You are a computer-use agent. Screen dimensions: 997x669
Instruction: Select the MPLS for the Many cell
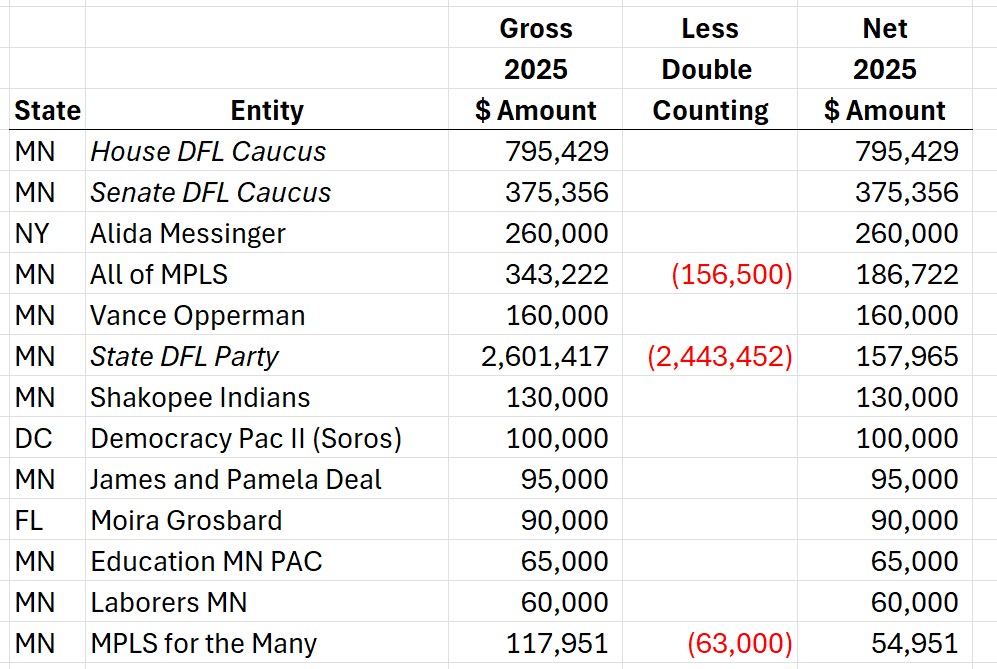coord(266,643)
